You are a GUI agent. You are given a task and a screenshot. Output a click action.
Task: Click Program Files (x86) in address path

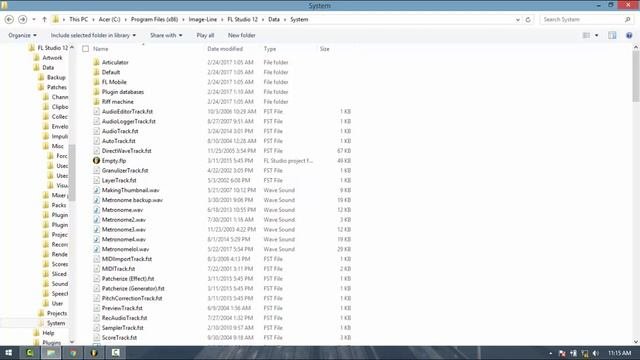[x=154, y=20]
